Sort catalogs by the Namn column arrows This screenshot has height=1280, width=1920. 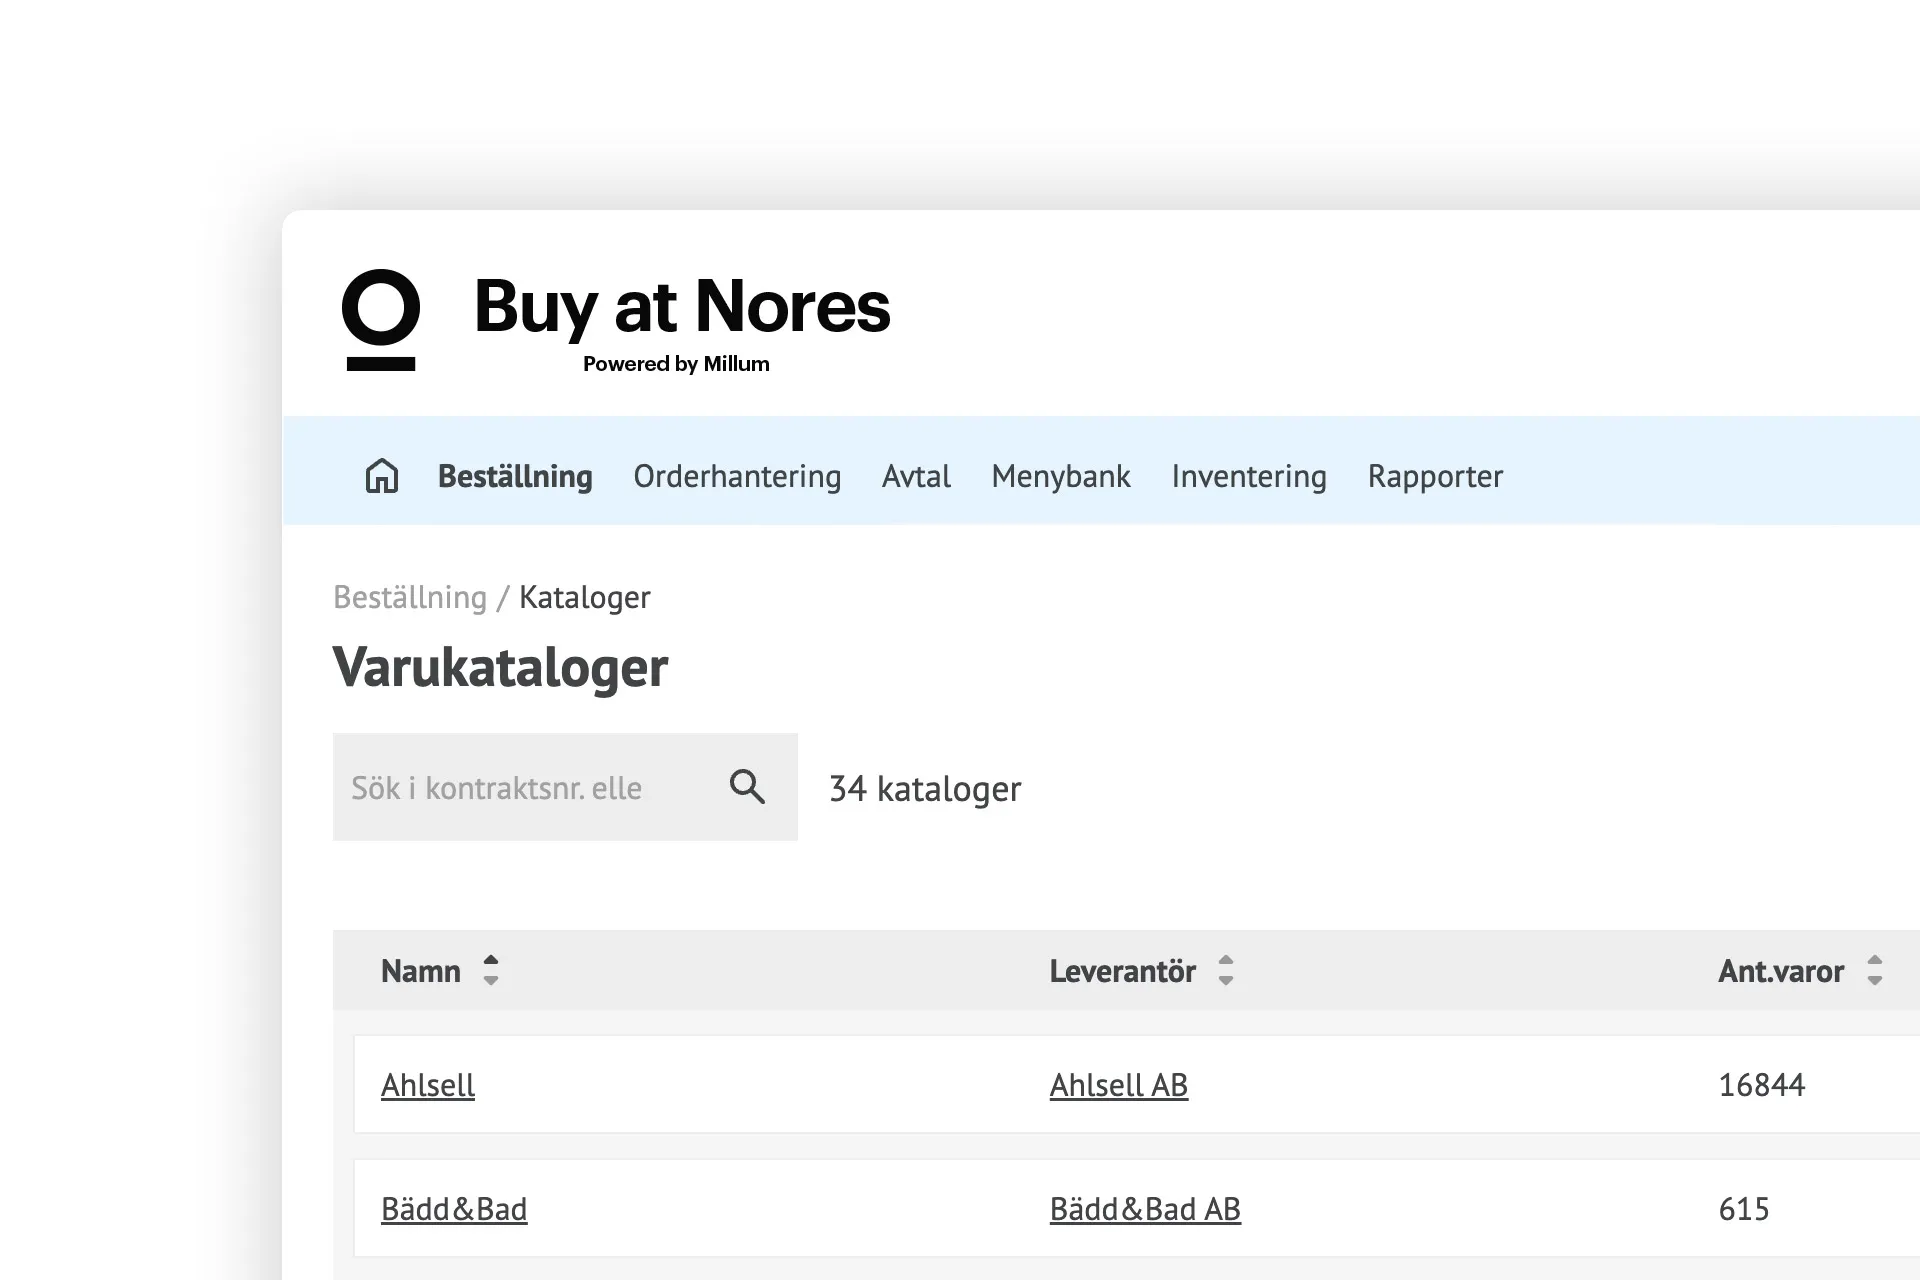pyautogui.click(x=490, y=970)
